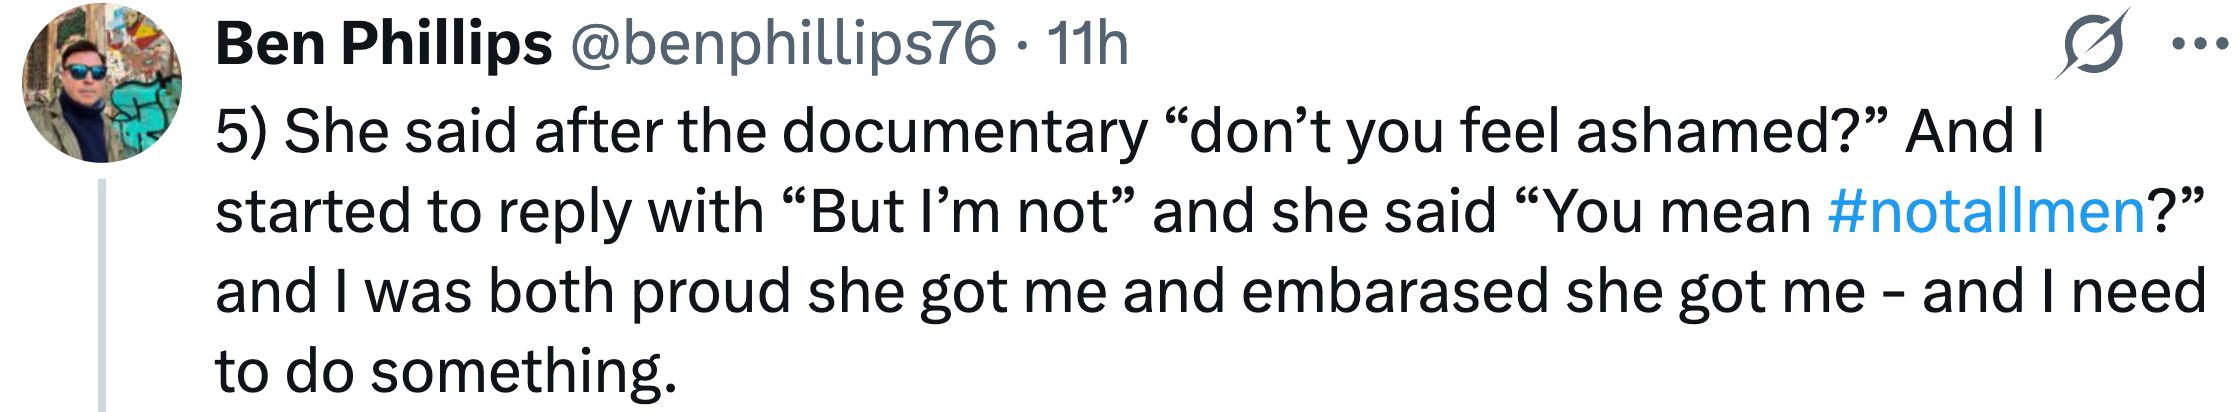
Task: Open the three-dot More options menu
Action: (x=2203, y=45)
